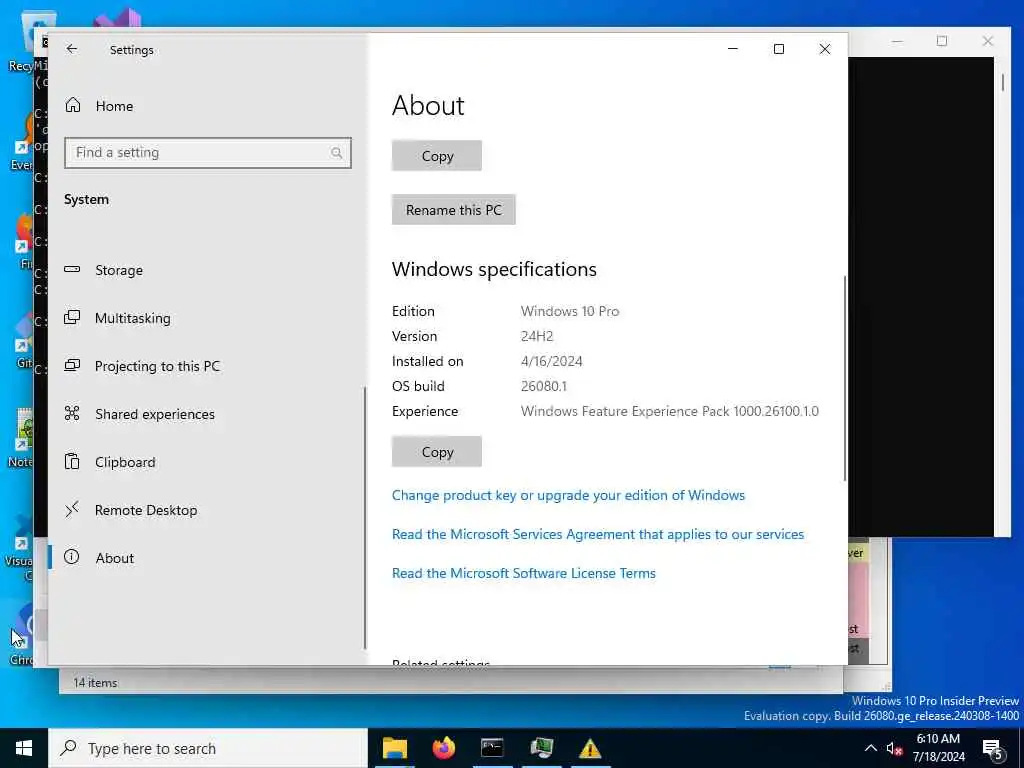Show hidden system tray icons

point(871,748)
